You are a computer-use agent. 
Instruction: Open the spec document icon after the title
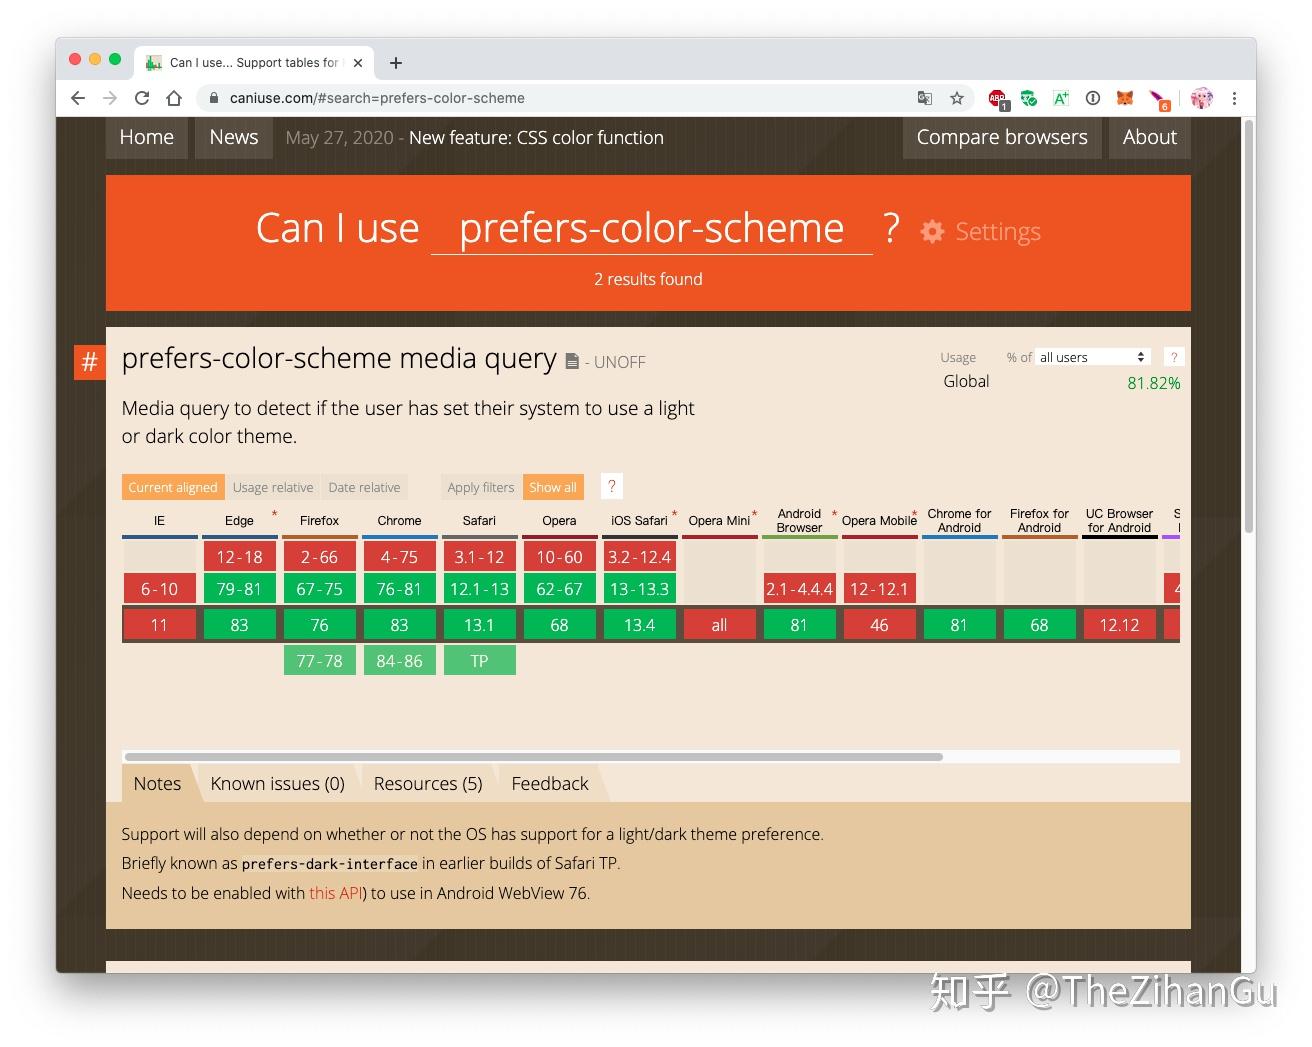pos(571,361)
